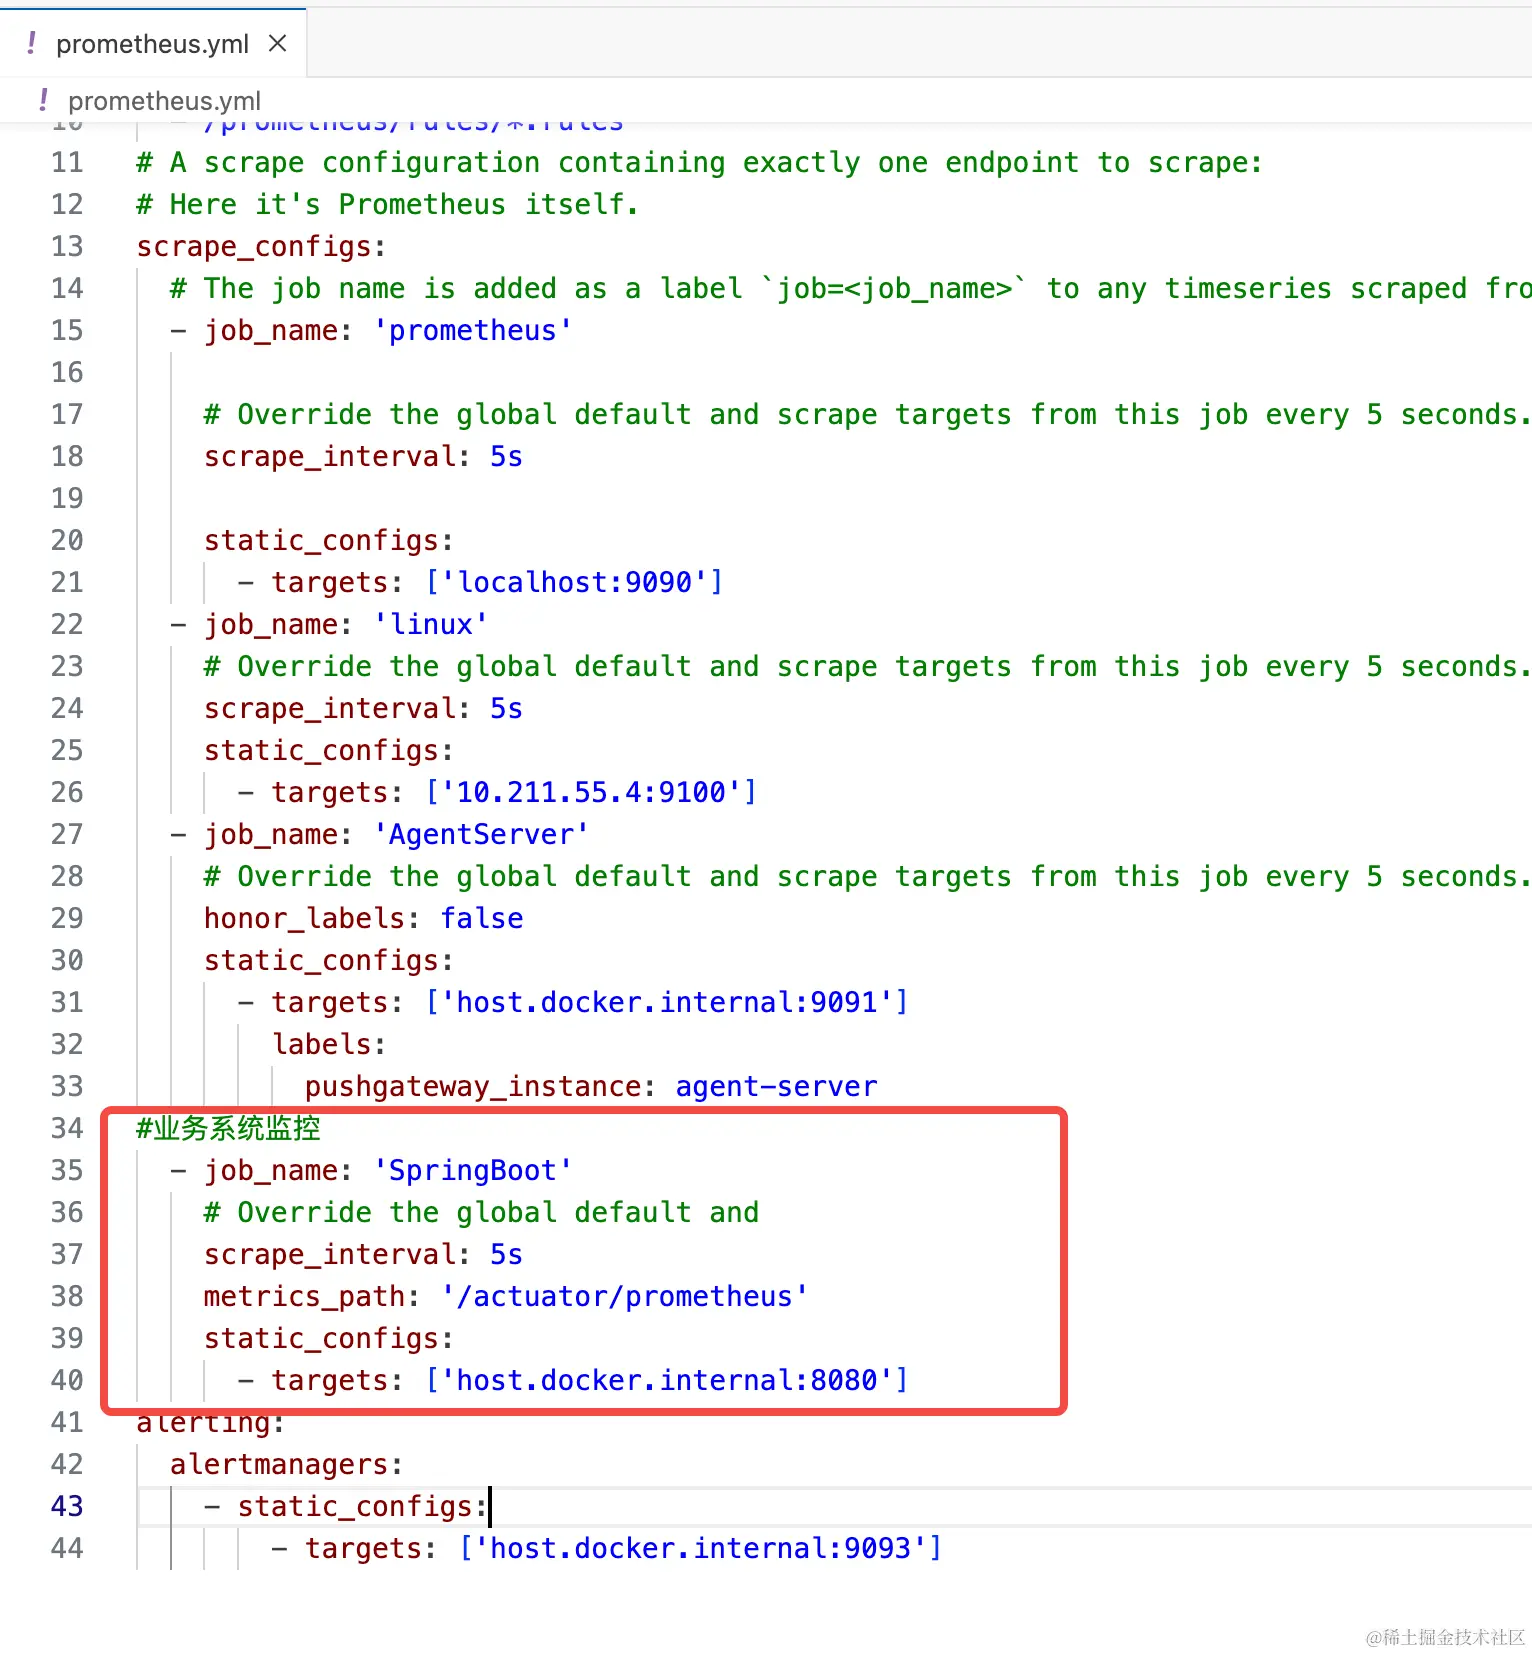The image size is (1532, 1654).
Task: Click honor_labels key on line 29
Action: click(x=304, y=918)
